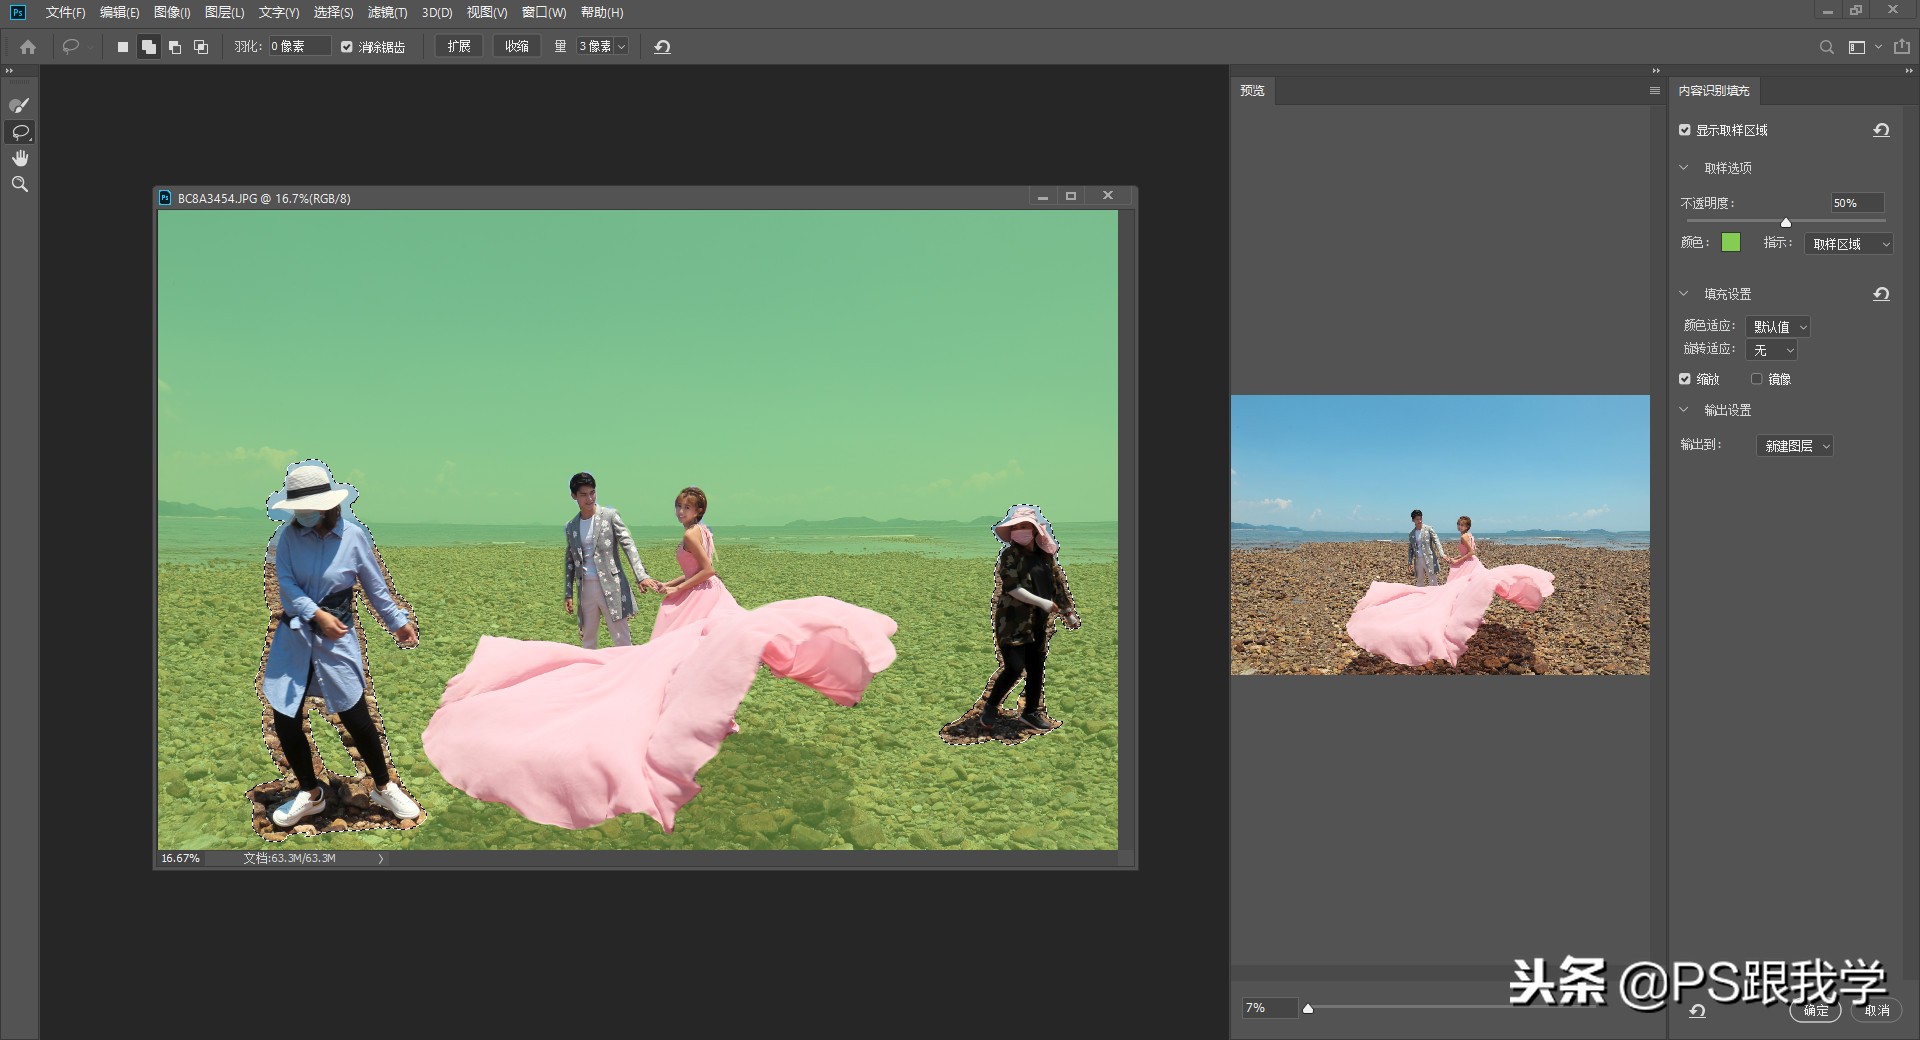
Task: Collapse the 取样选项 section
Action: 1683,168
